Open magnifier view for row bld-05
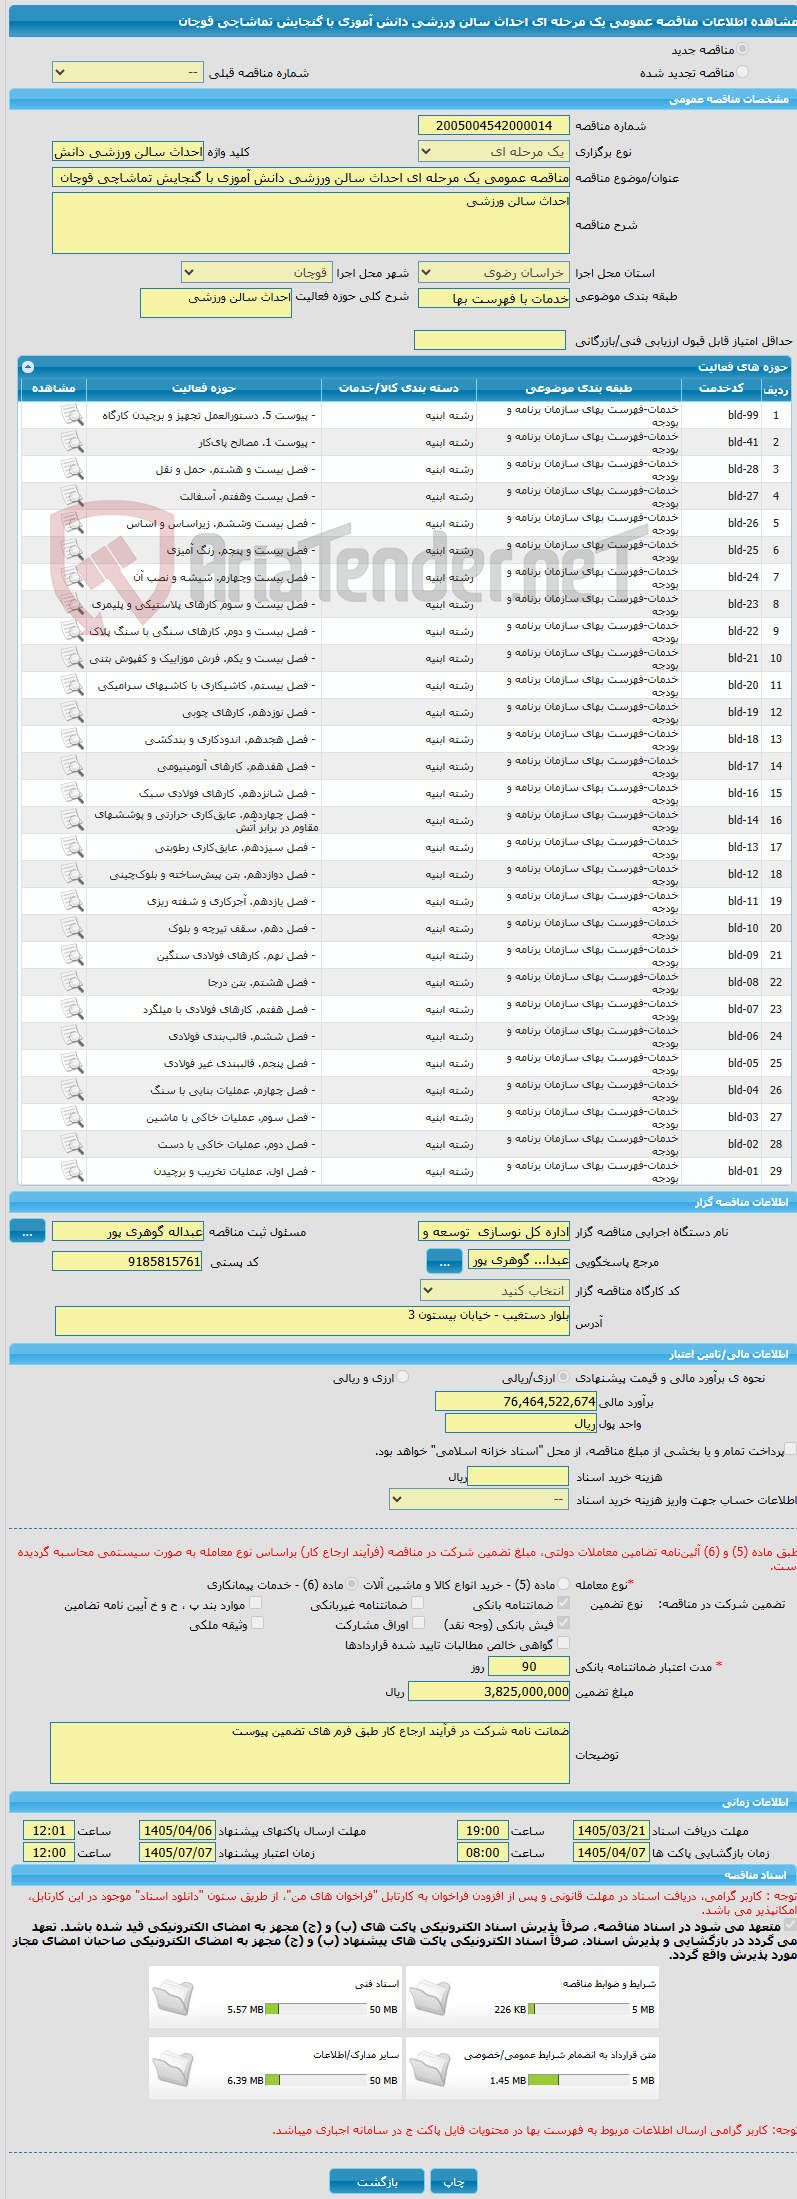Screen dimensions: 797x2199 (x=72, y=1063)
